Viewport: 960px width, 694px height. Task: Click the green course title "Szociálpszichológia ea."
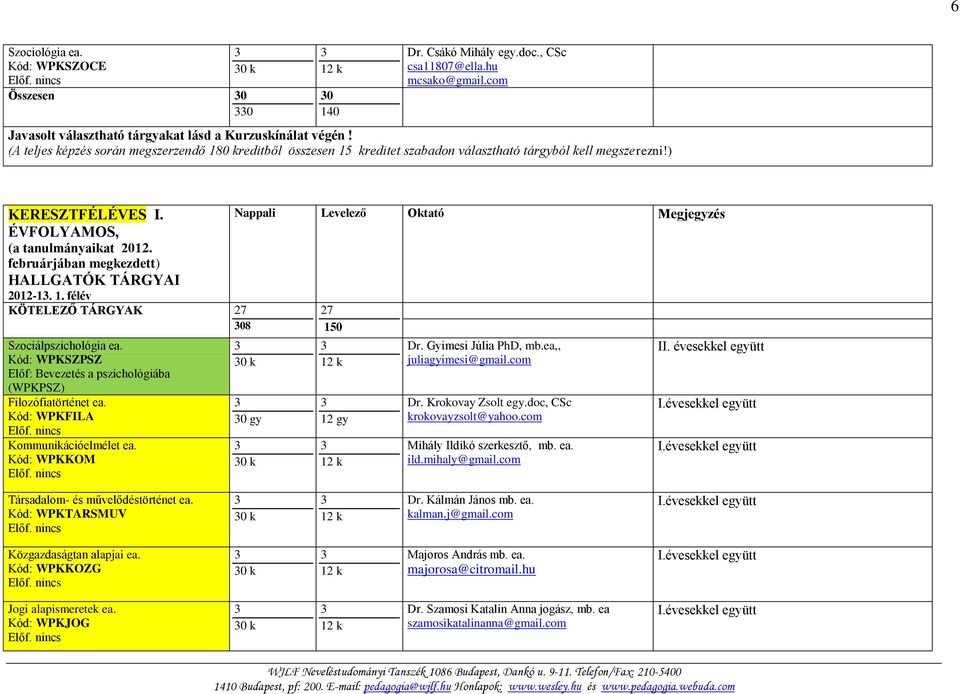[65, 346]
